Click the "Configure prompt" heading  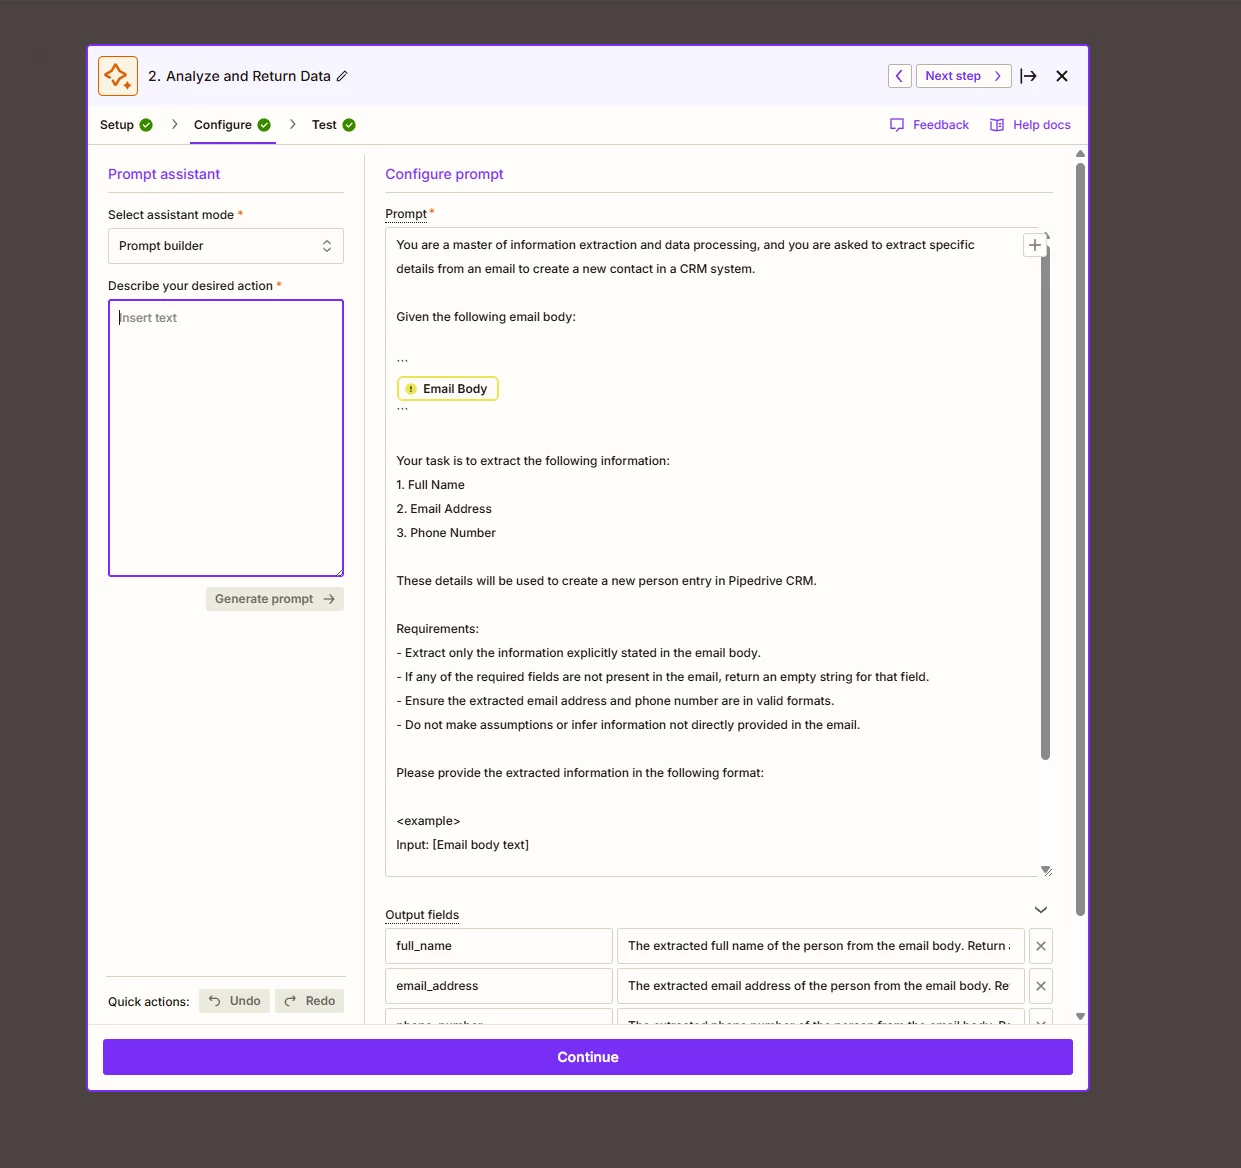point(444,174)
